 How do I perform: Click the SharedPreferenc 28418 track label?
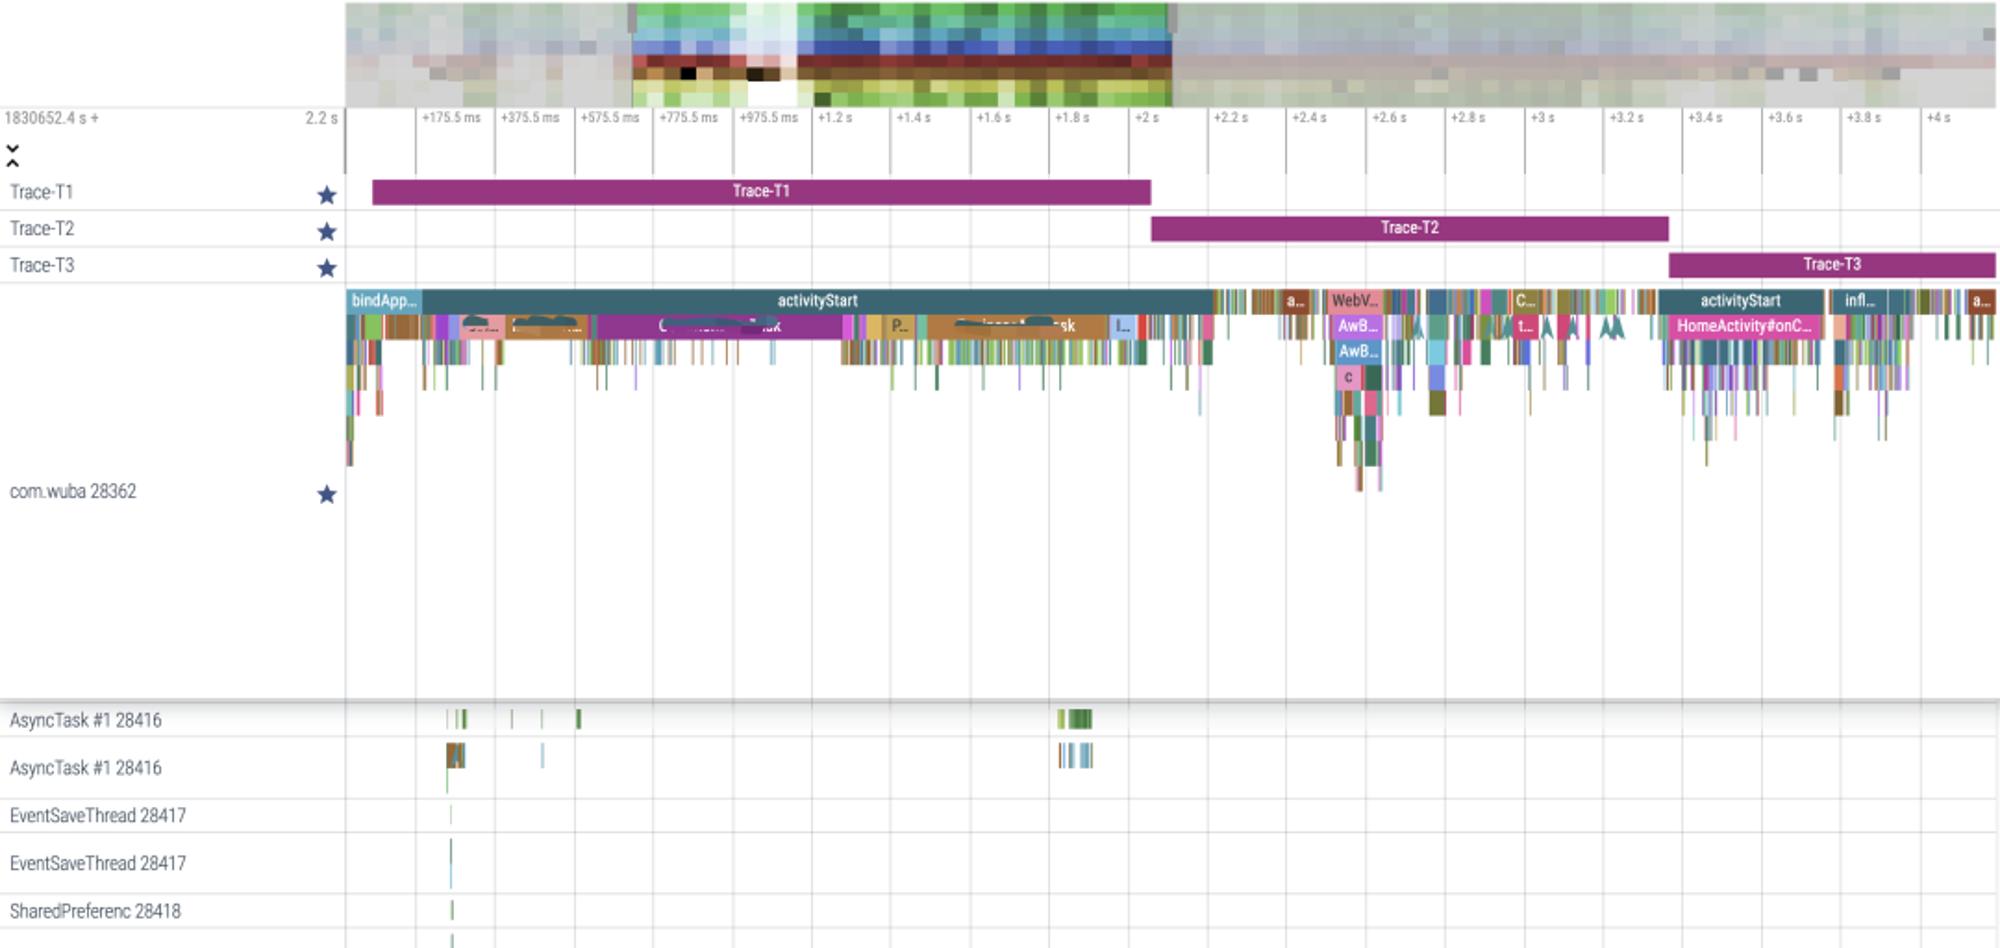pyautogui.click(x=95, y=911)
